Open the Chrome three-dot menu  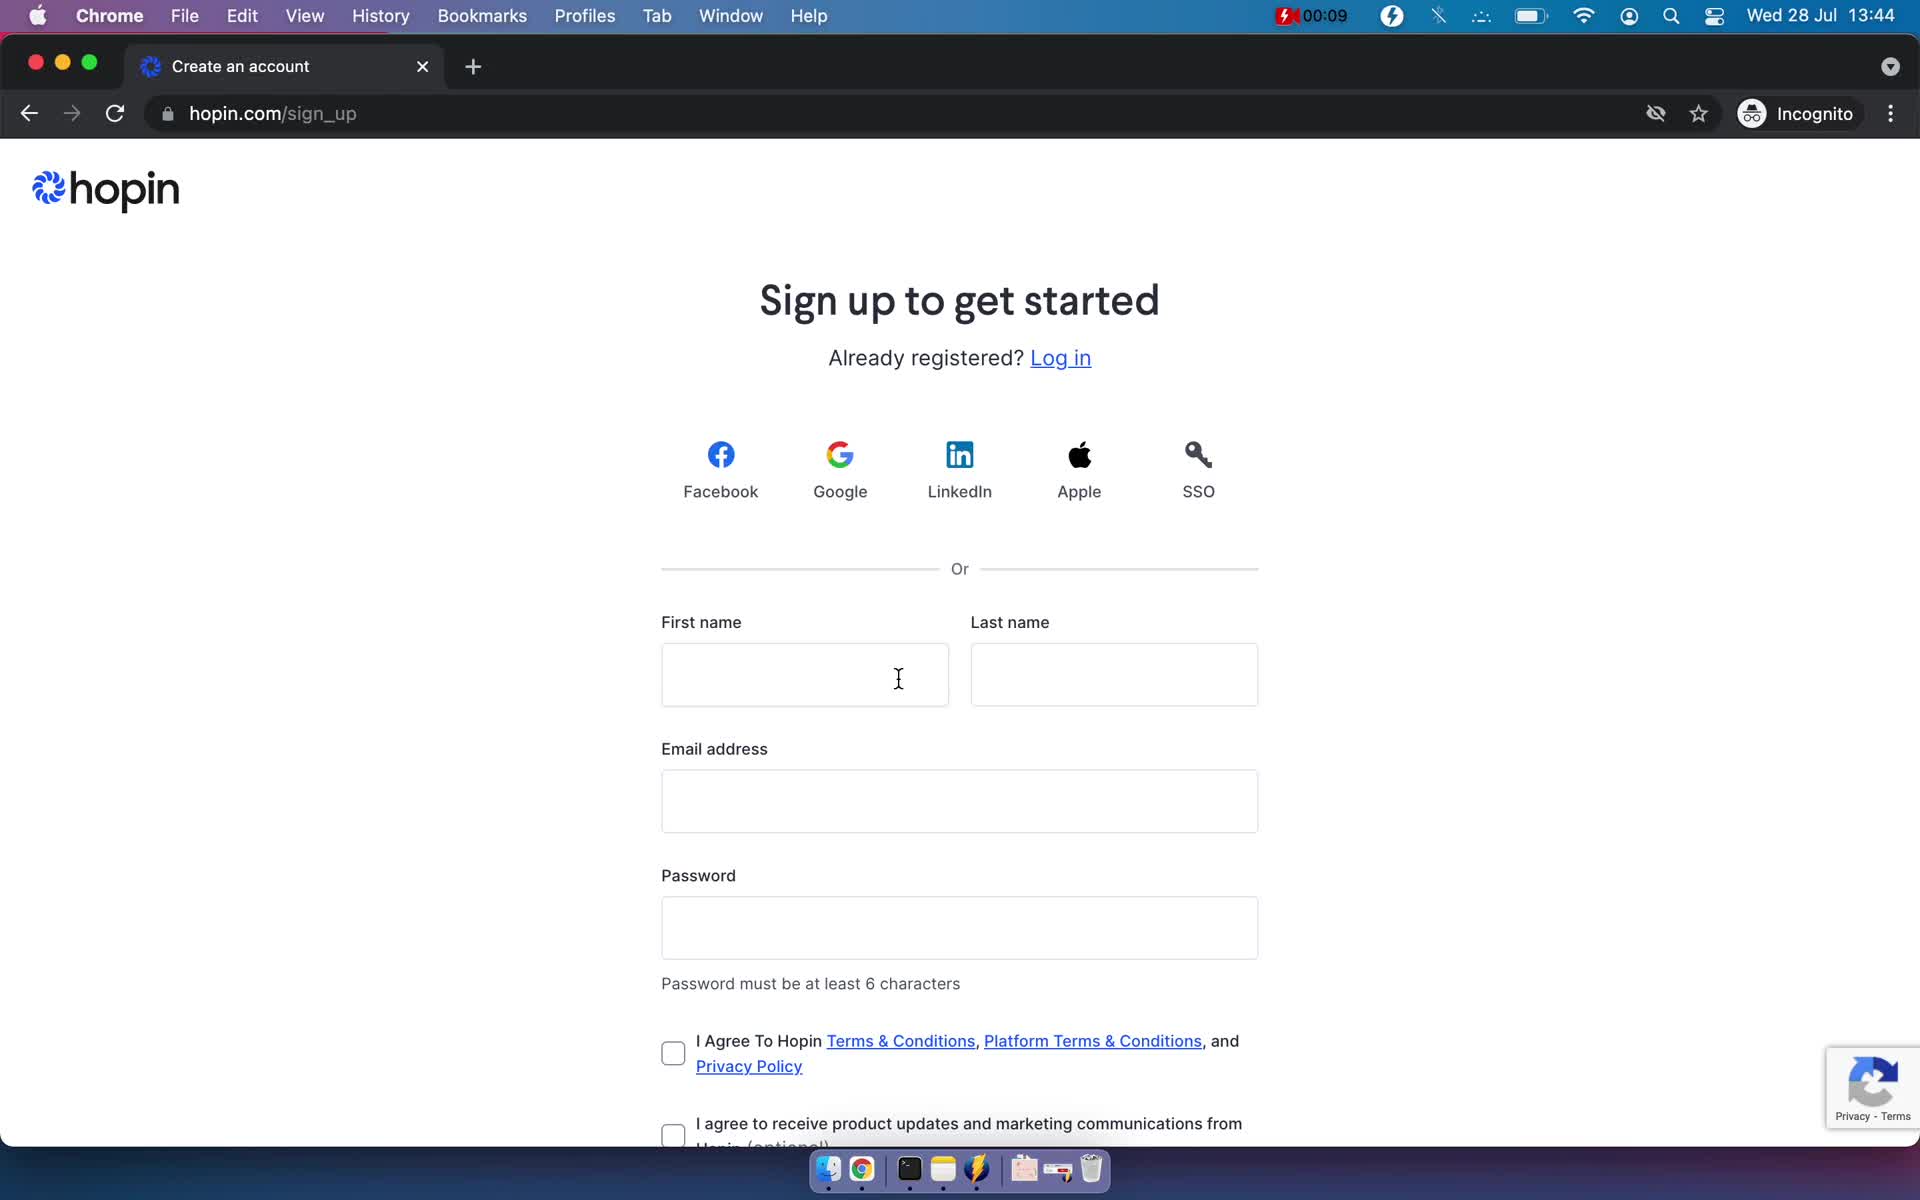1890,114
